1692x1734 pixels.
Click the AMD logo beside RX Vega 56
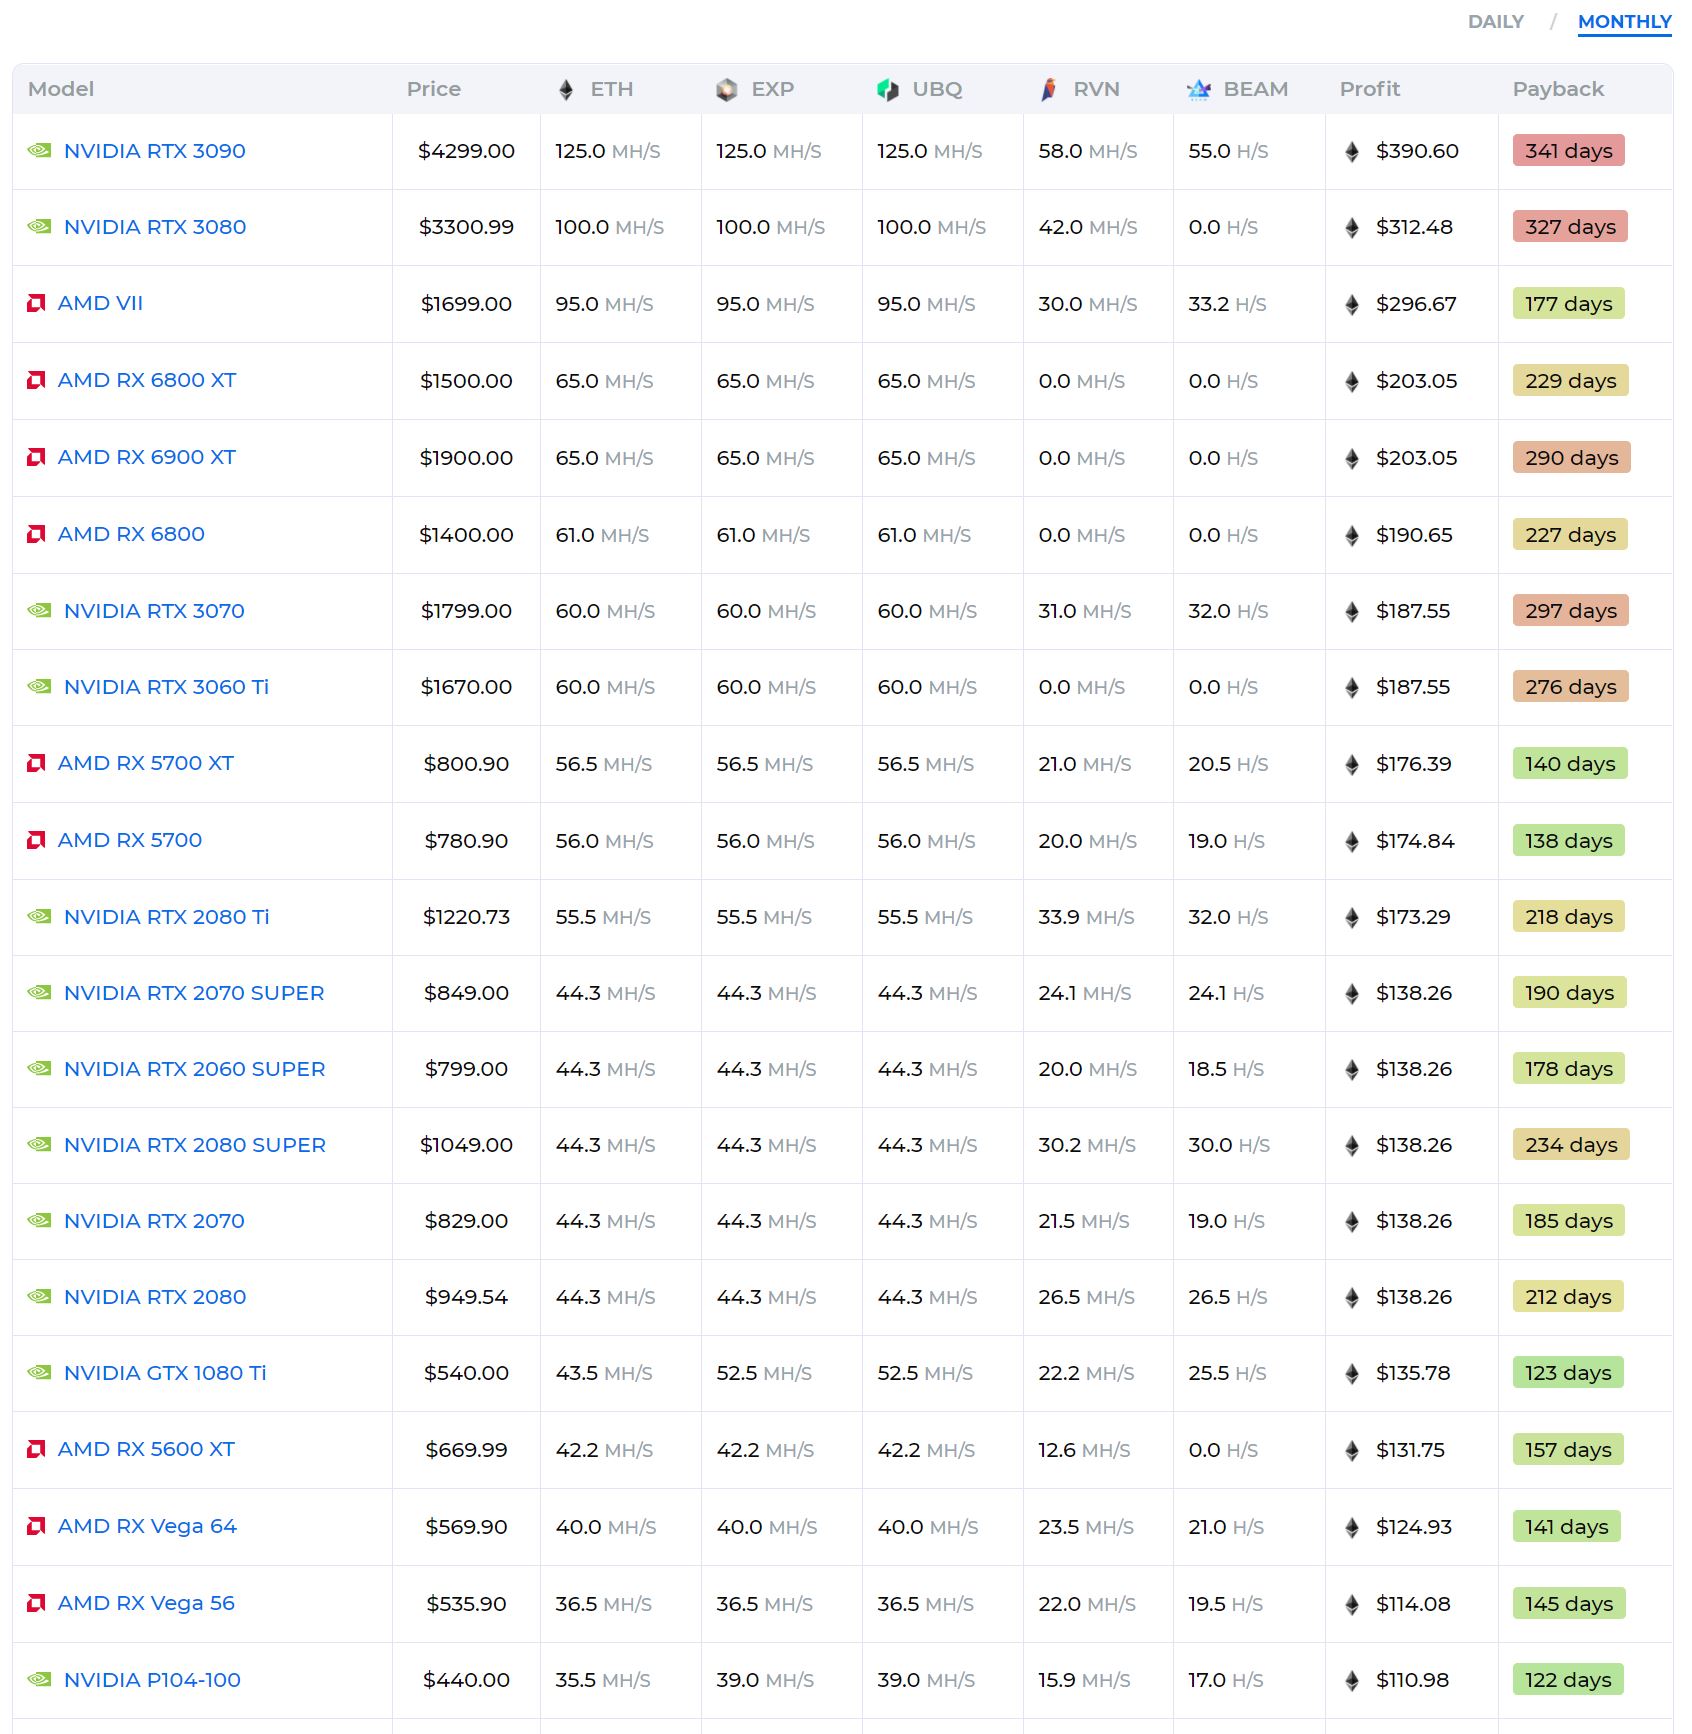click(x=37, y=1603)
